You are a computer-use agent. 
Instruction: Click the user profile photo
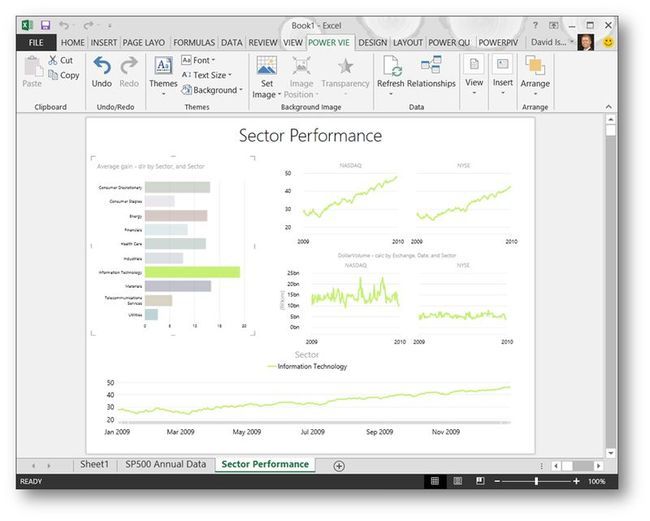click(x=586, y=42)
